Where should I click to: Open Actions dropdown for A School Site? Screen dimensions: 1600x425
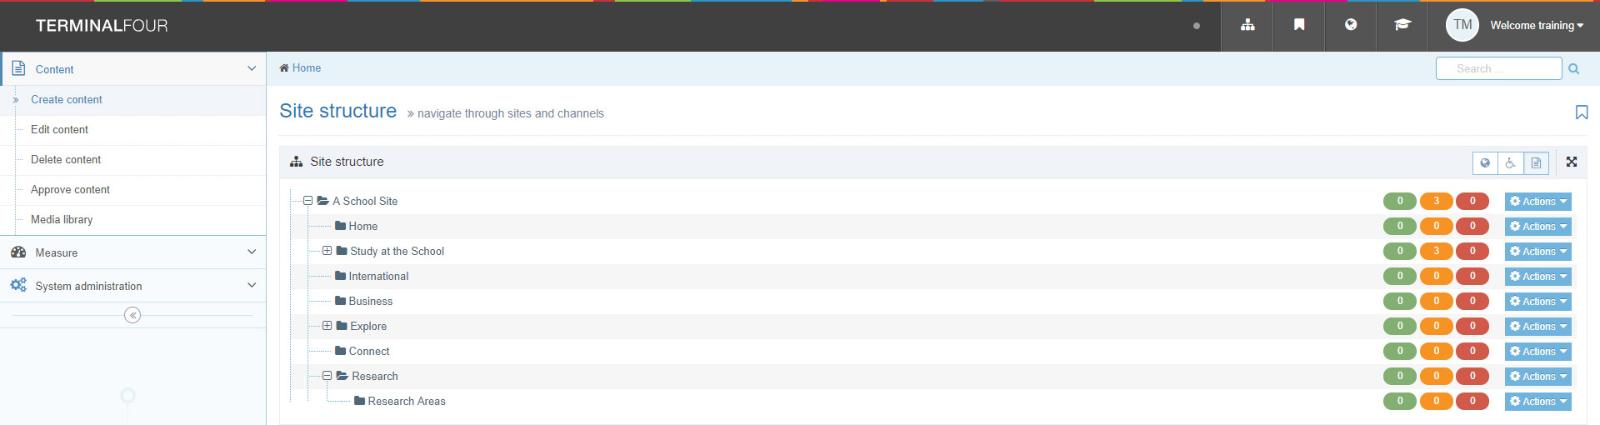1538,201
